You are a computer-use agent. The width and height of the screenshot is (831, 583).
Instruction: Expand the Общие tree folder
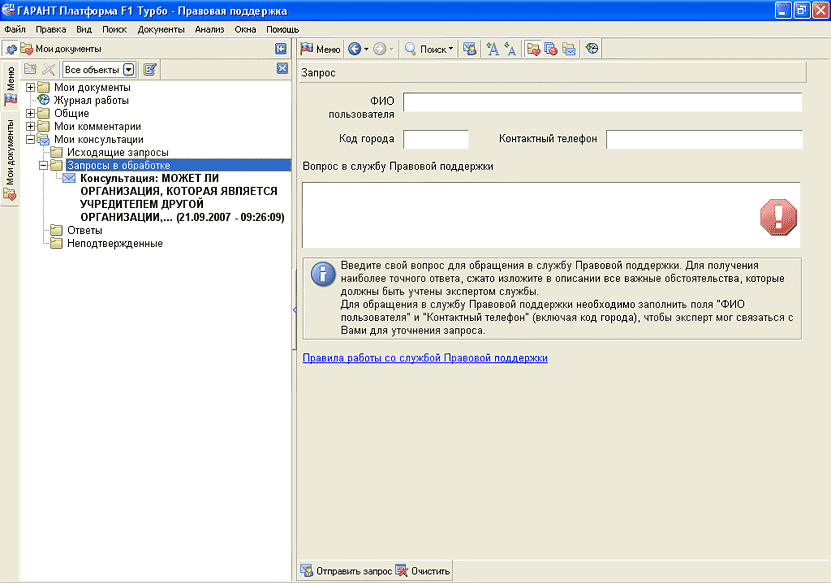pos(31,113)
